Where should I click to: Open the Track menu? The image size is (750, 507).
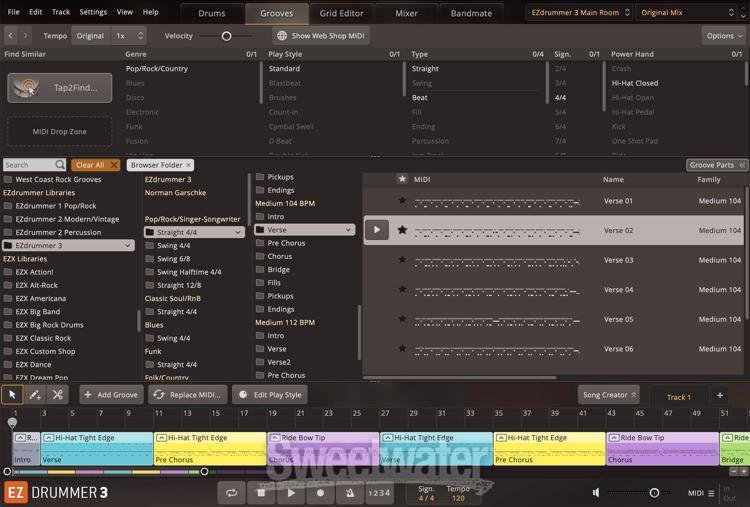tap(61, 12)
